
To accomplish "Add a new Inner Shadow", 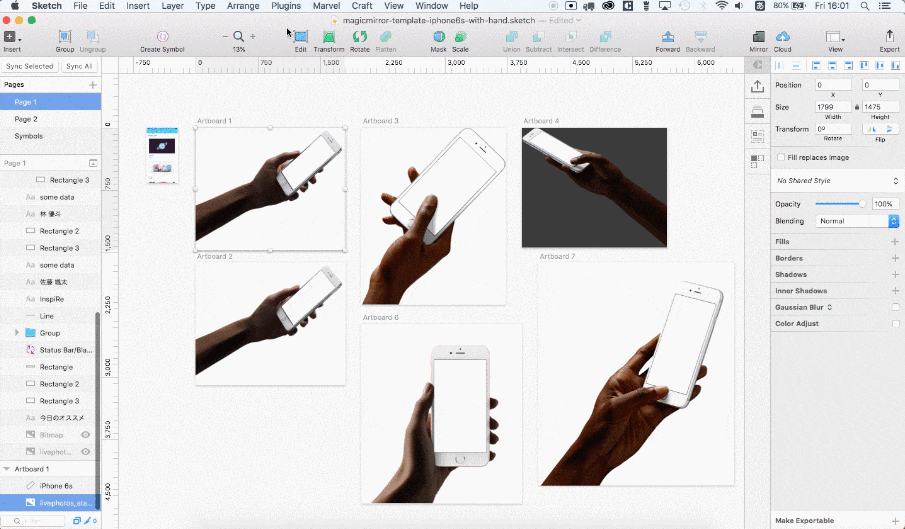I will tap(895, 291).
